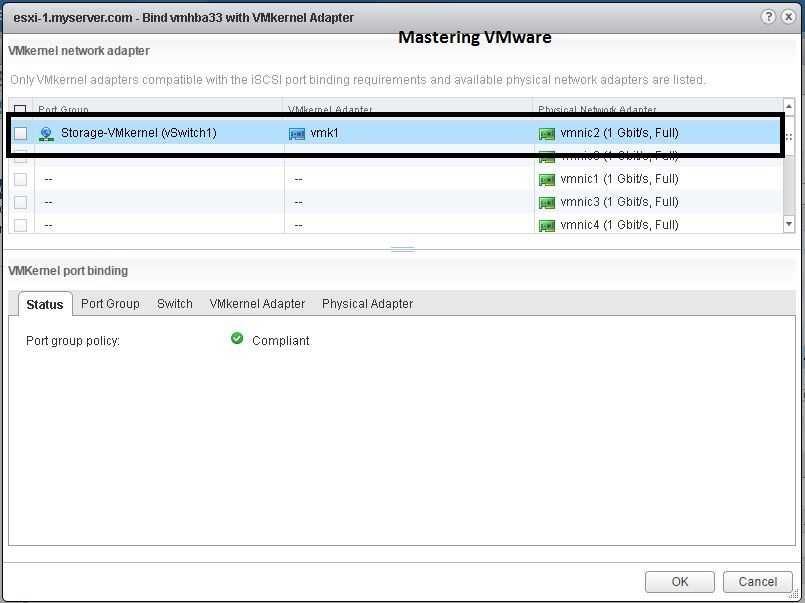The image size is (805, 603).
Task: Click the text vmnic4 (1 Gbit/s, Full)
Action: coord(619,225)
